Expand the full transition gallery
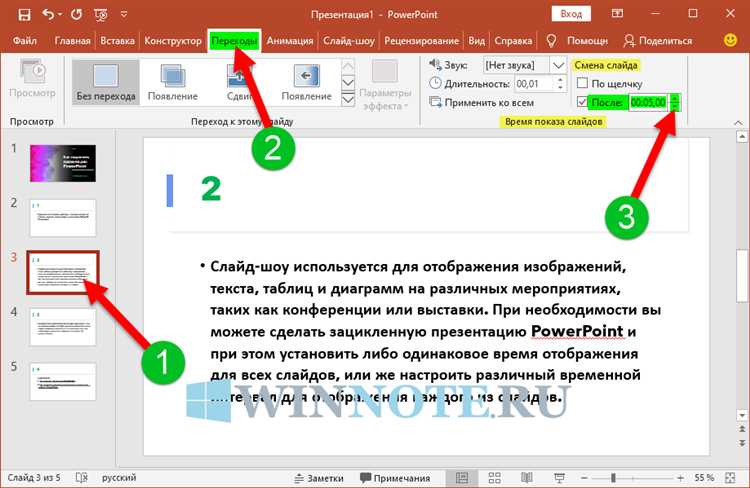The width and height of the screenshot is (750, 488). (x=348, y=99)
